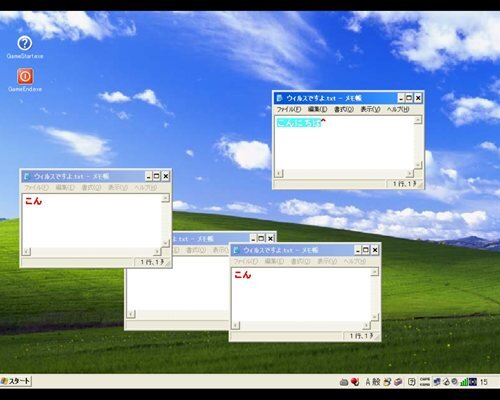The height and width of the screenshot is (400, 500).
Task: Open the ファイル(F) menu in the active Notepad window
Action: pyautogui.click(x=289, y=109)
